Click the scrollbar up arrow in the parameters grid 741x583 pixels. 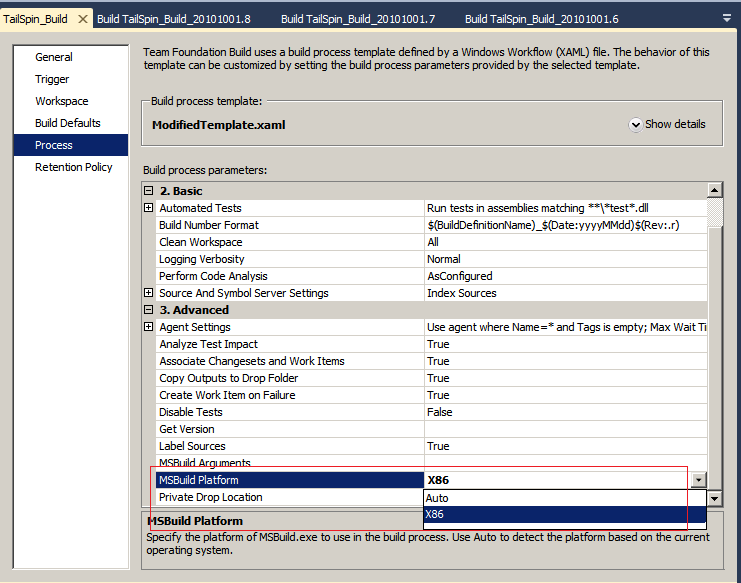715,190
